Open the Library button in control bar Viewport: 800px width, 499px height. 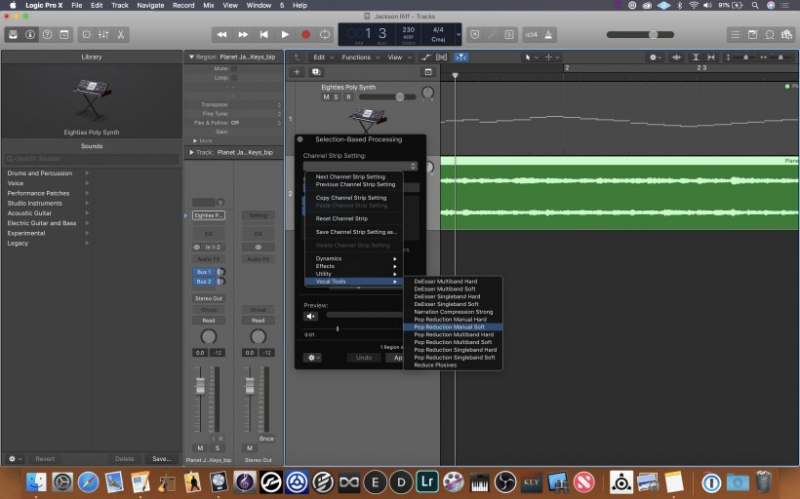coord(13,34)
